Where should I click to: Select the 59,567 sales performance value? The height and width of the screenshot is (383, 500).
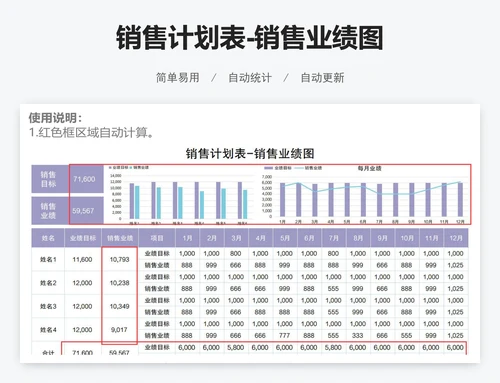[83, 211]
